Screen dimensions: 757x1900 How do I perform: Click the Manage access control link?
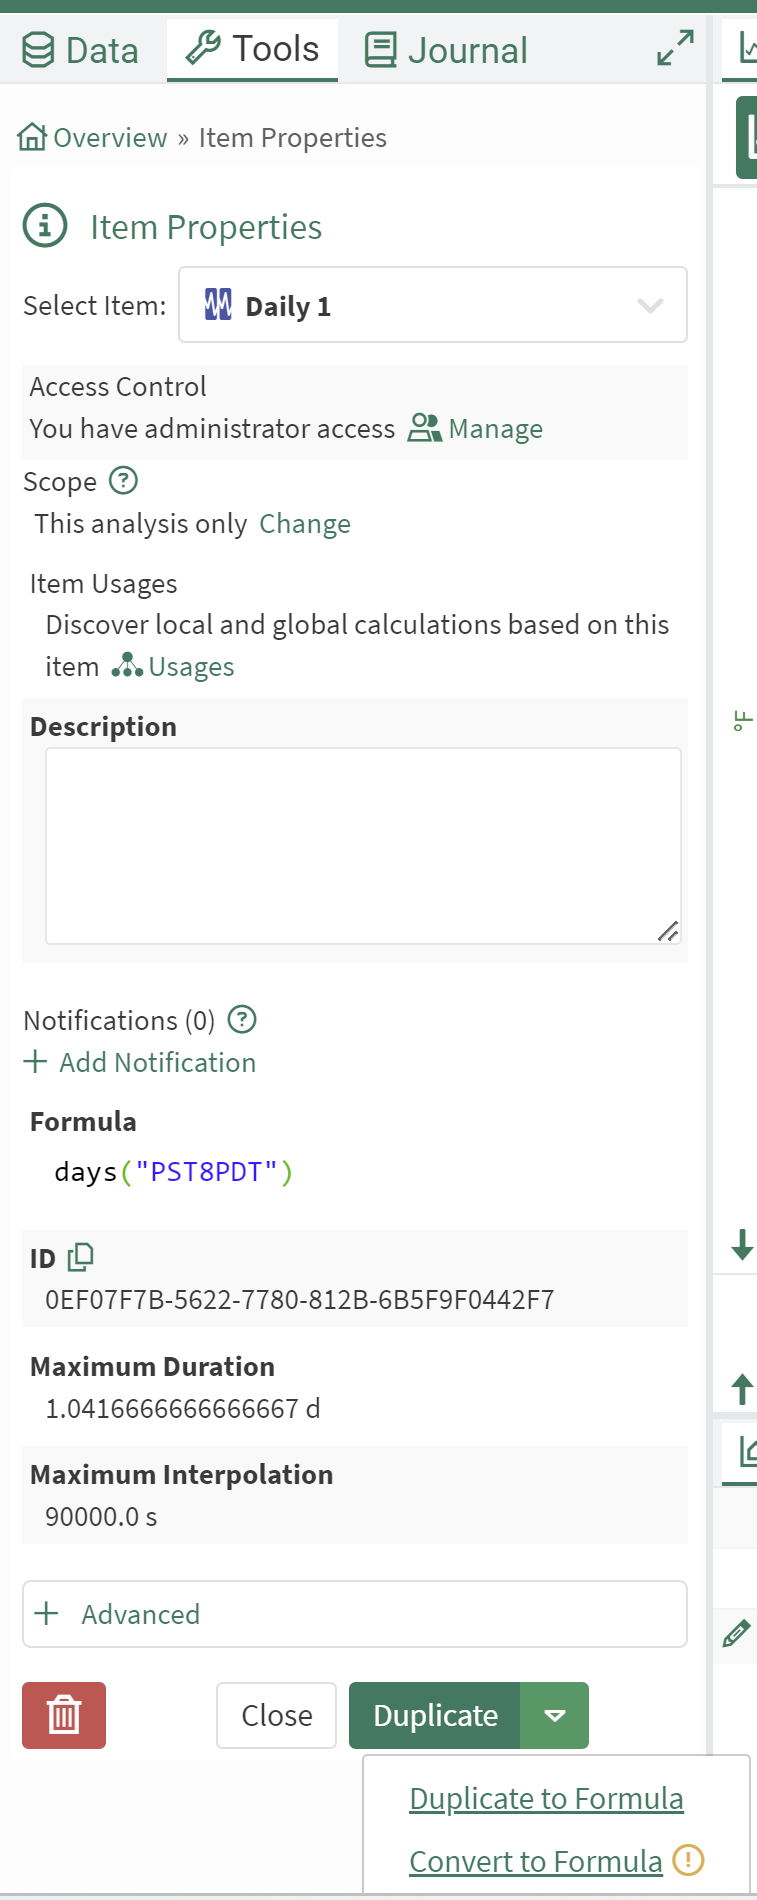coord(476,429)
